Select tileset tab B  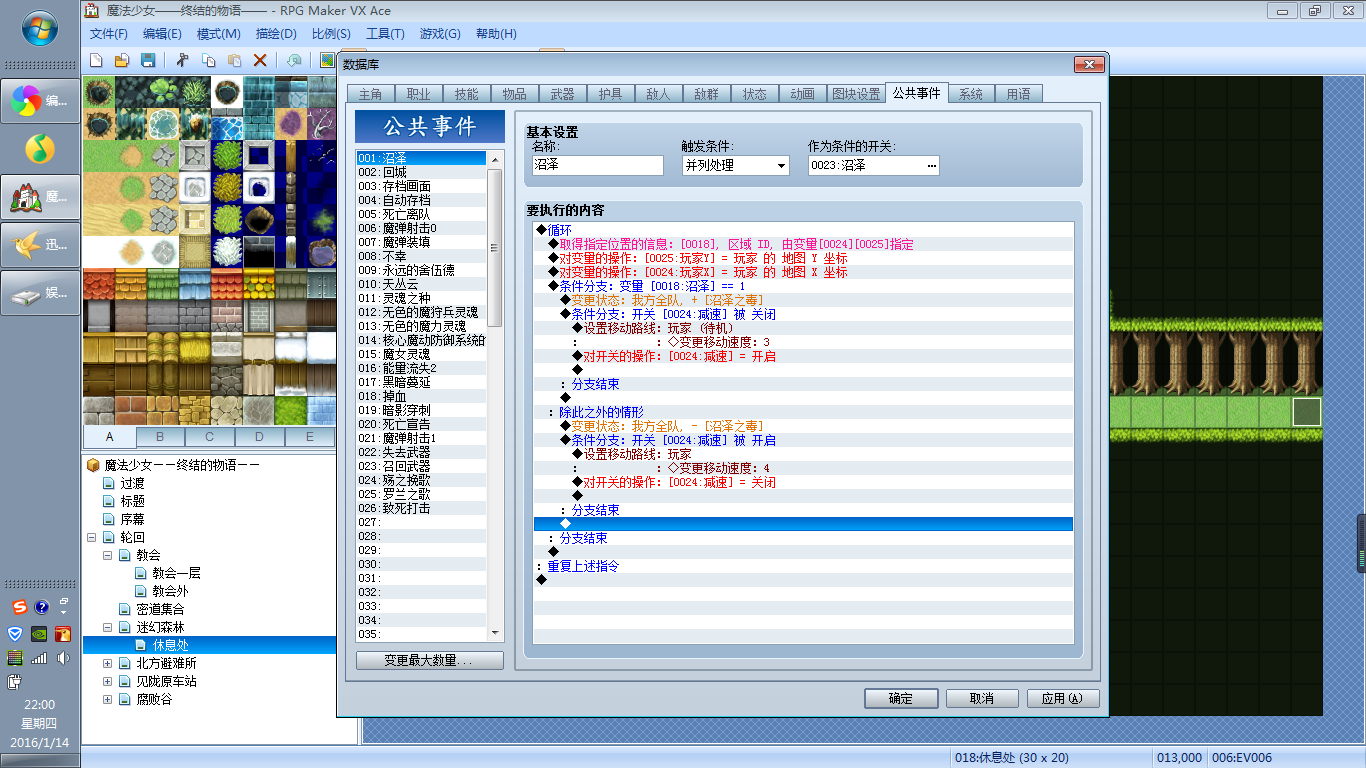(160, 436)
